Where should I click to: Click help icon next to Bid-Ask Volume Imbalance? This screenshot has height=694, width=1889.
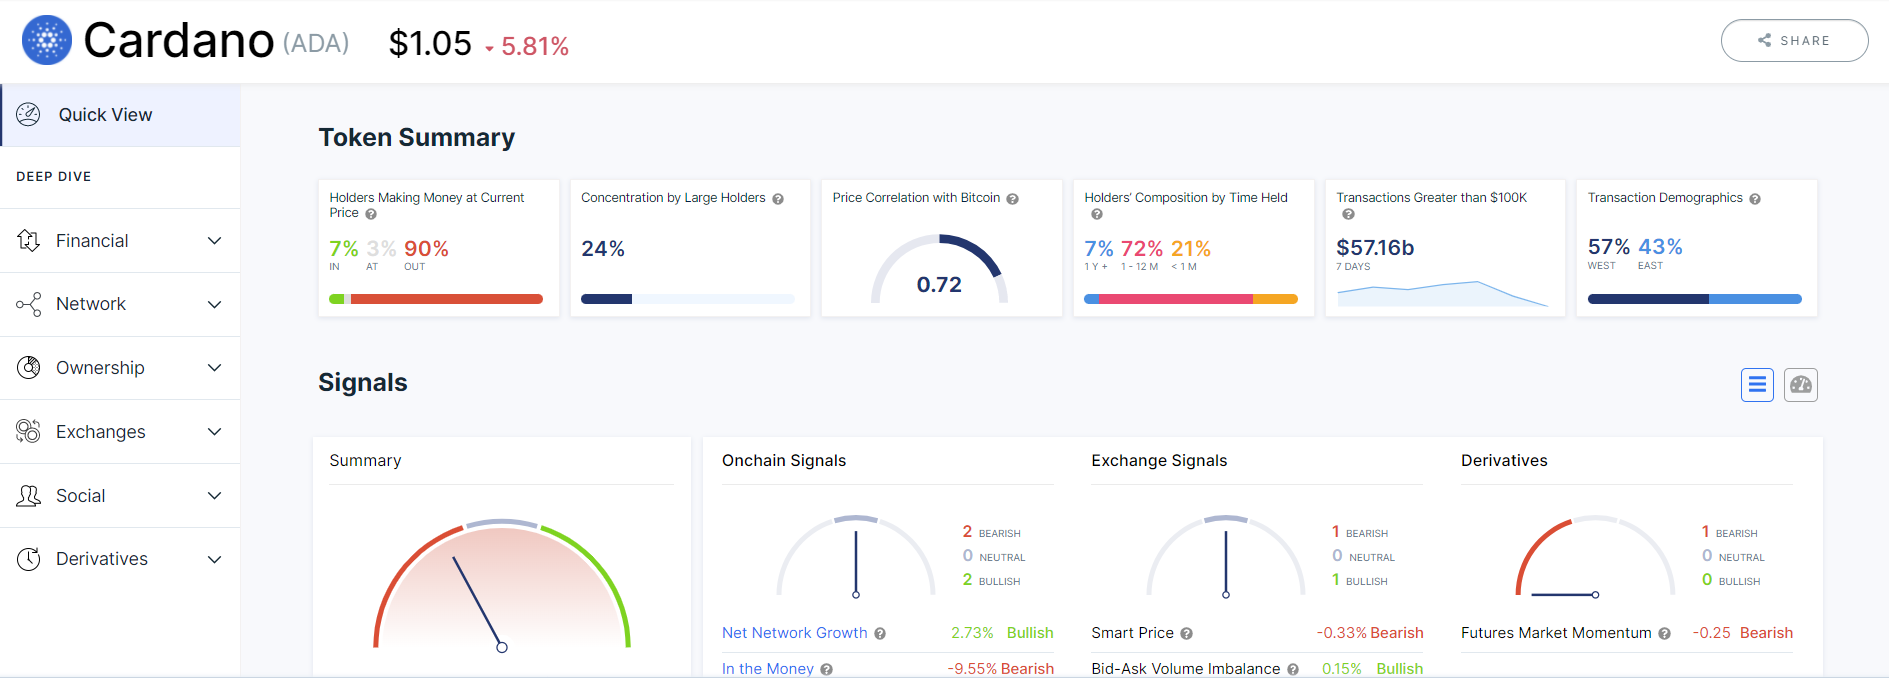point(1293,670)
